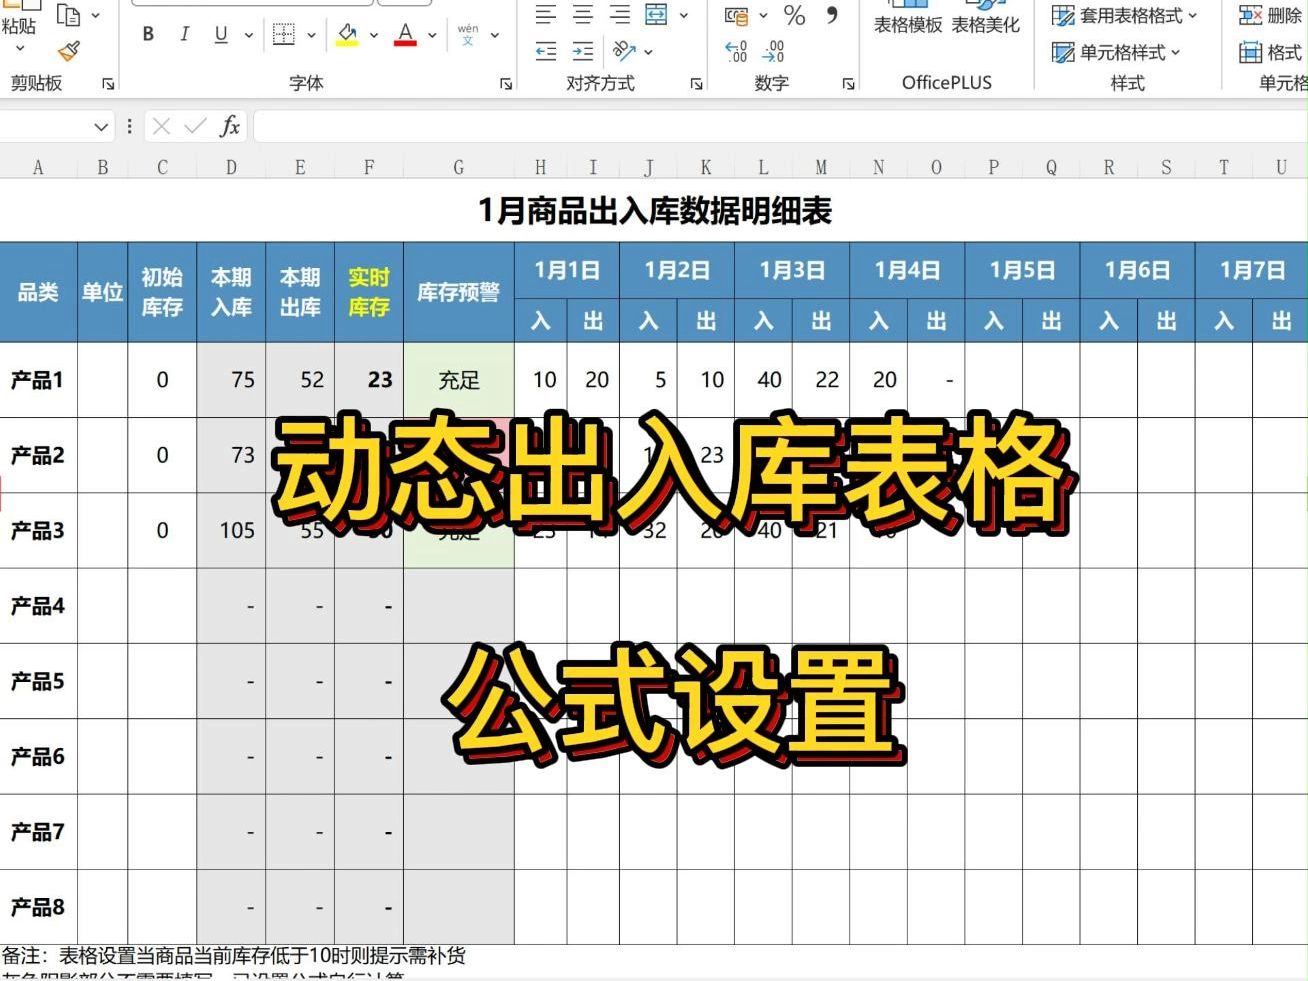Toggle Underline formatting

221,34
